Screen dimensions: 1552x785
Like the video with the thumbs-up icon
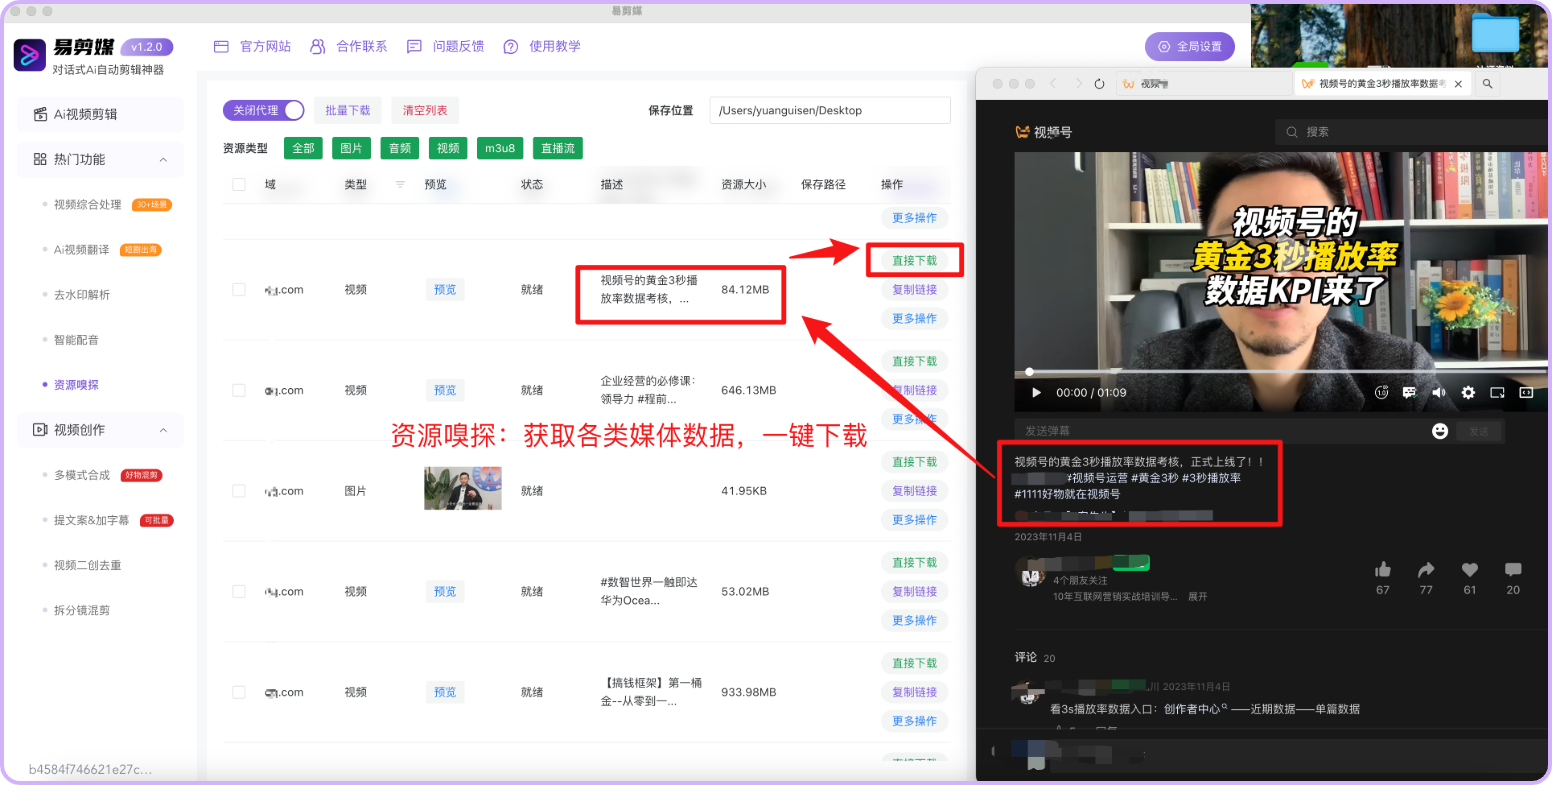click(1383, 570)
